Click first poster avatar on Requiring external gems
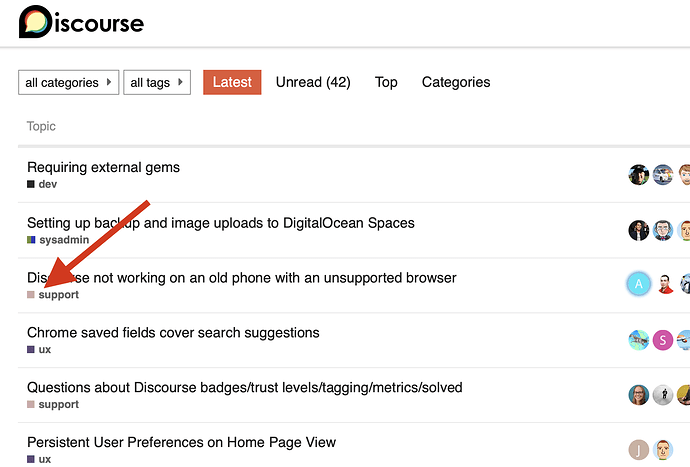 tap(639, 175)
